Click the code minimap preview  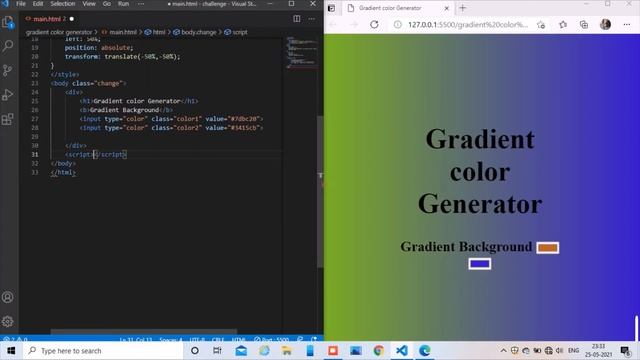(x=302, y=53)
